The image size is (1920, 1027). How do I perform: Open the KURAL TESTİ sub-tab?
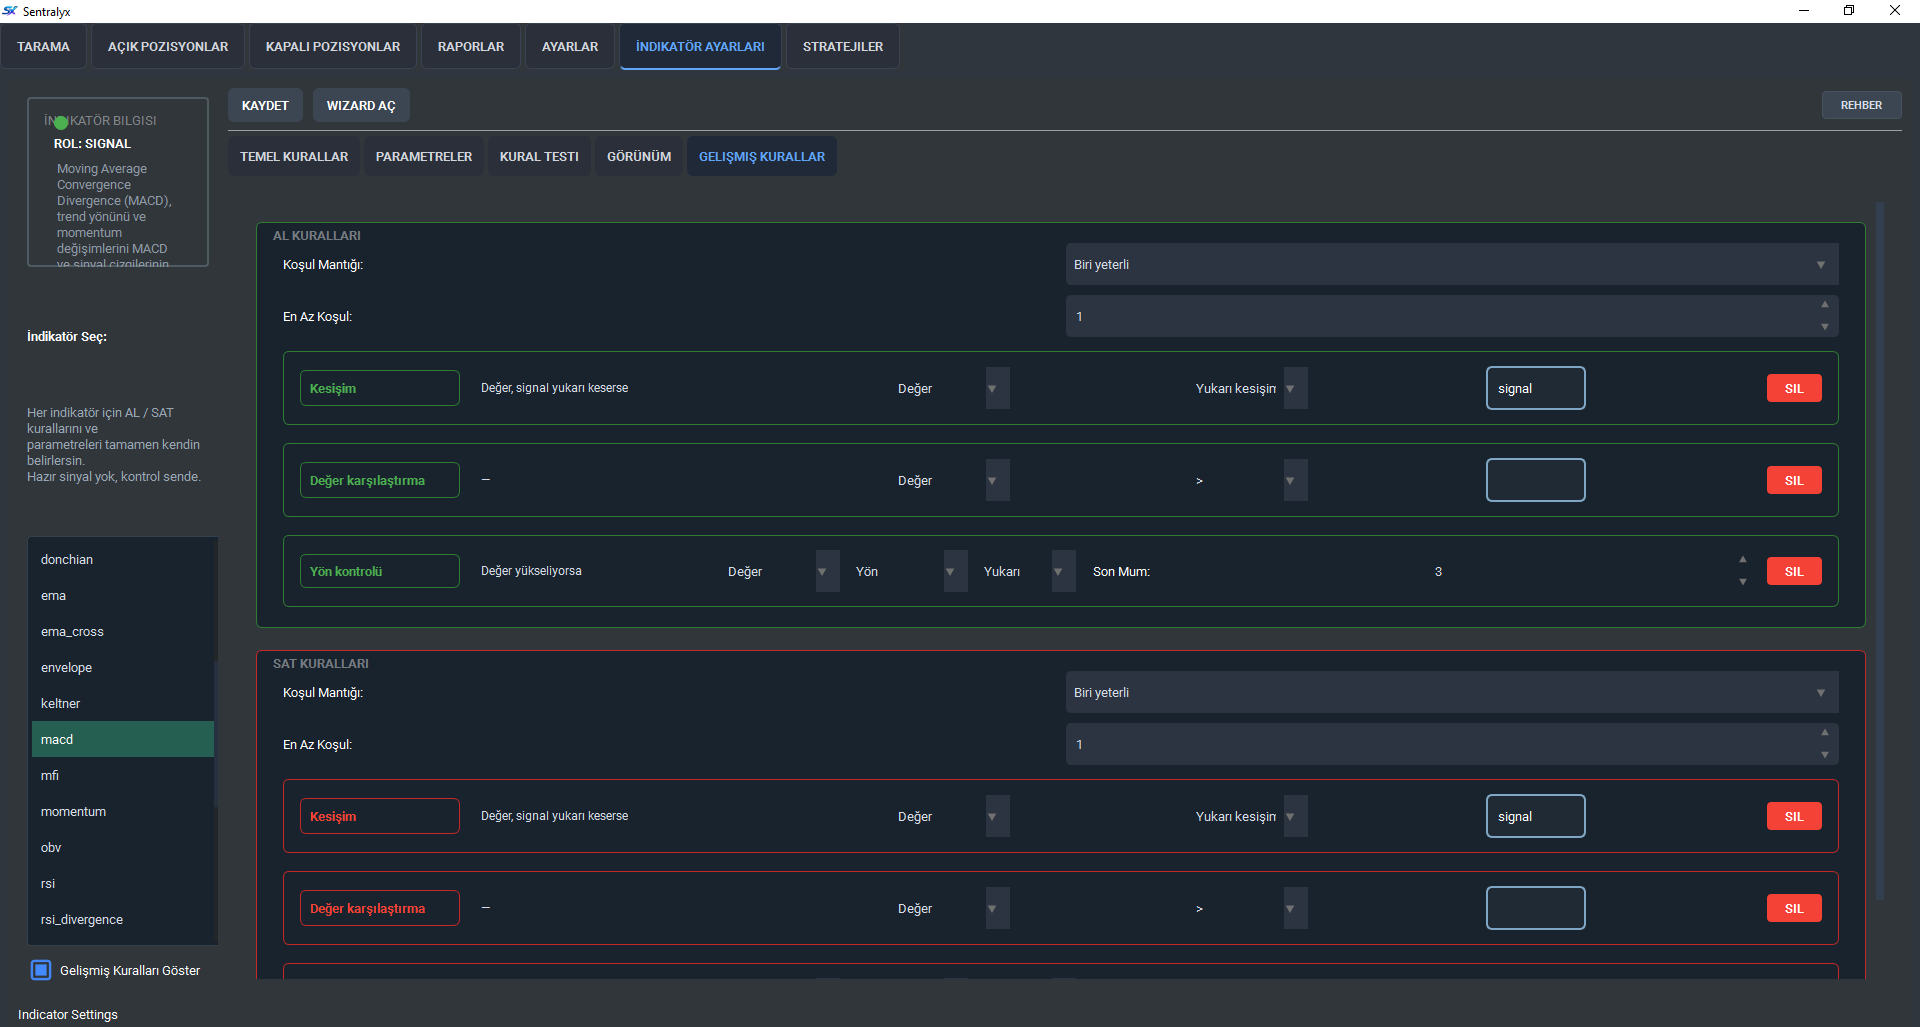[x=539, y=157]
